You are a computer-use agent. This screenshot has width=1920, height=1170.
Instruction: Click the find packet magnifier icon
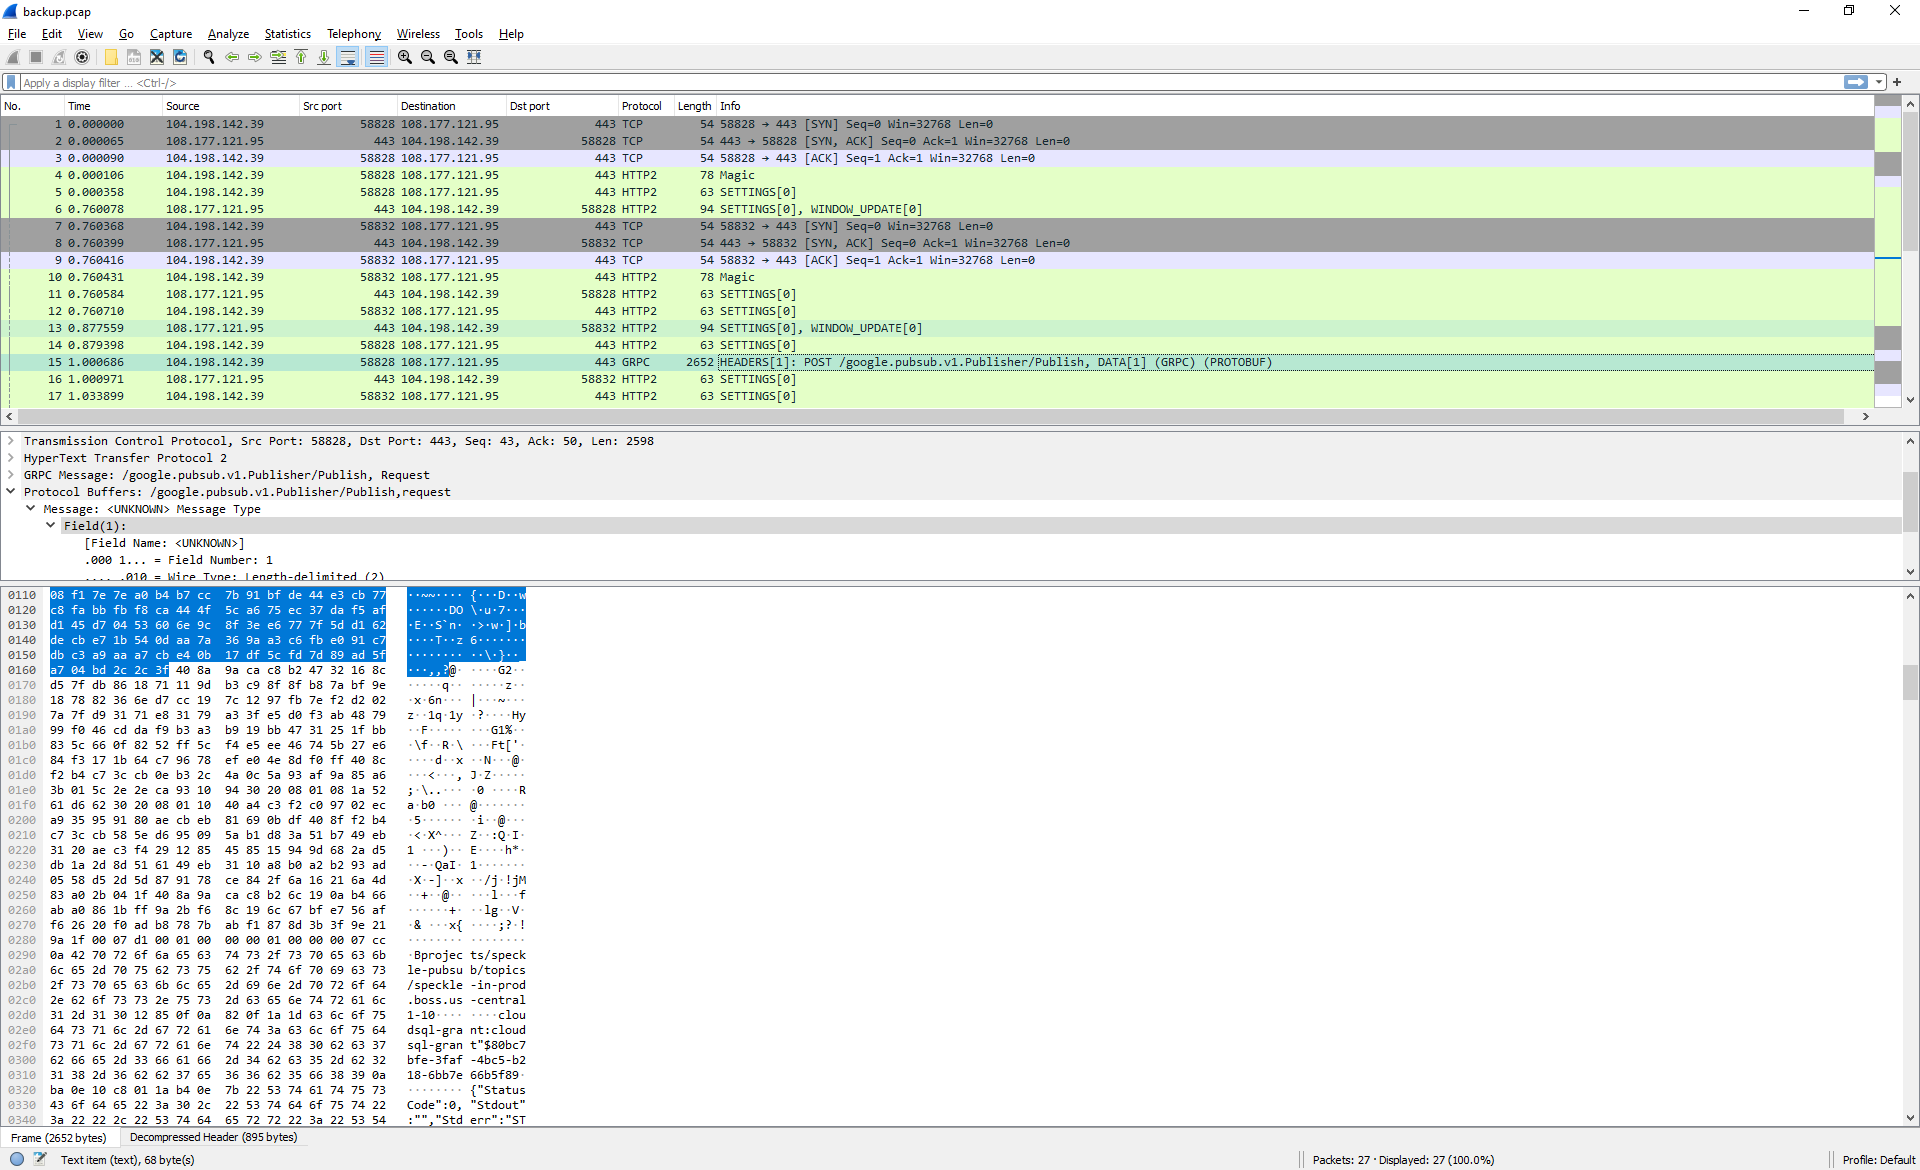[208, 57]
